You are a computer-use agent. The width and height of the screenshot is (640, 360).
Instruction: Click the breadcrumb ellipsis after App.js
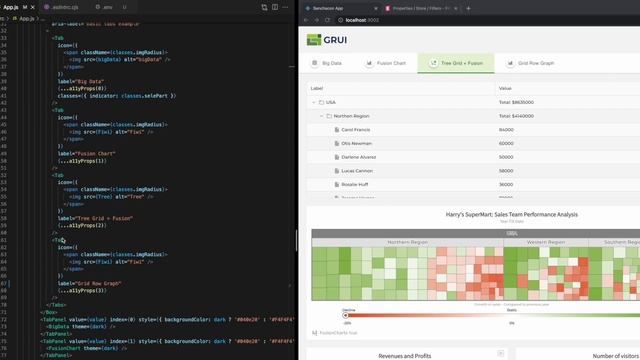click(x=43, y=19)
